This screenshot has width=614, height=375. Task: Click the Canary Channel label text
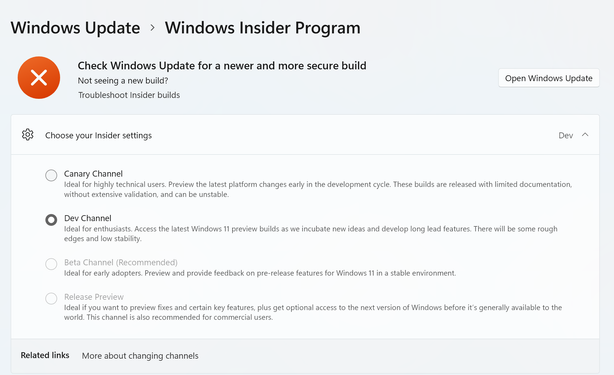click(x=93, y=174)
